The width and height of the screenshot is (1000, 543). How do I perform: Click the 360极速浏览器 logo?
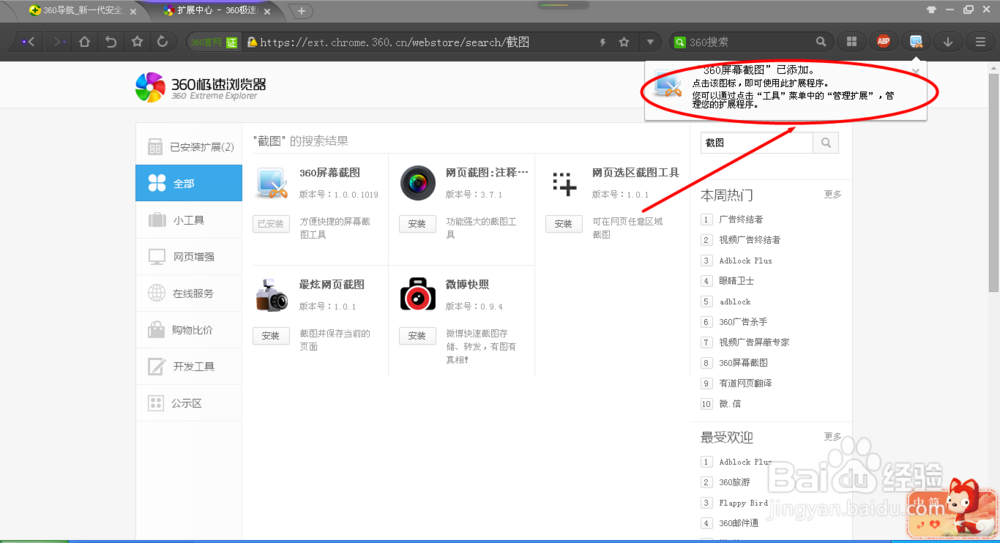(x=200, y=87)
